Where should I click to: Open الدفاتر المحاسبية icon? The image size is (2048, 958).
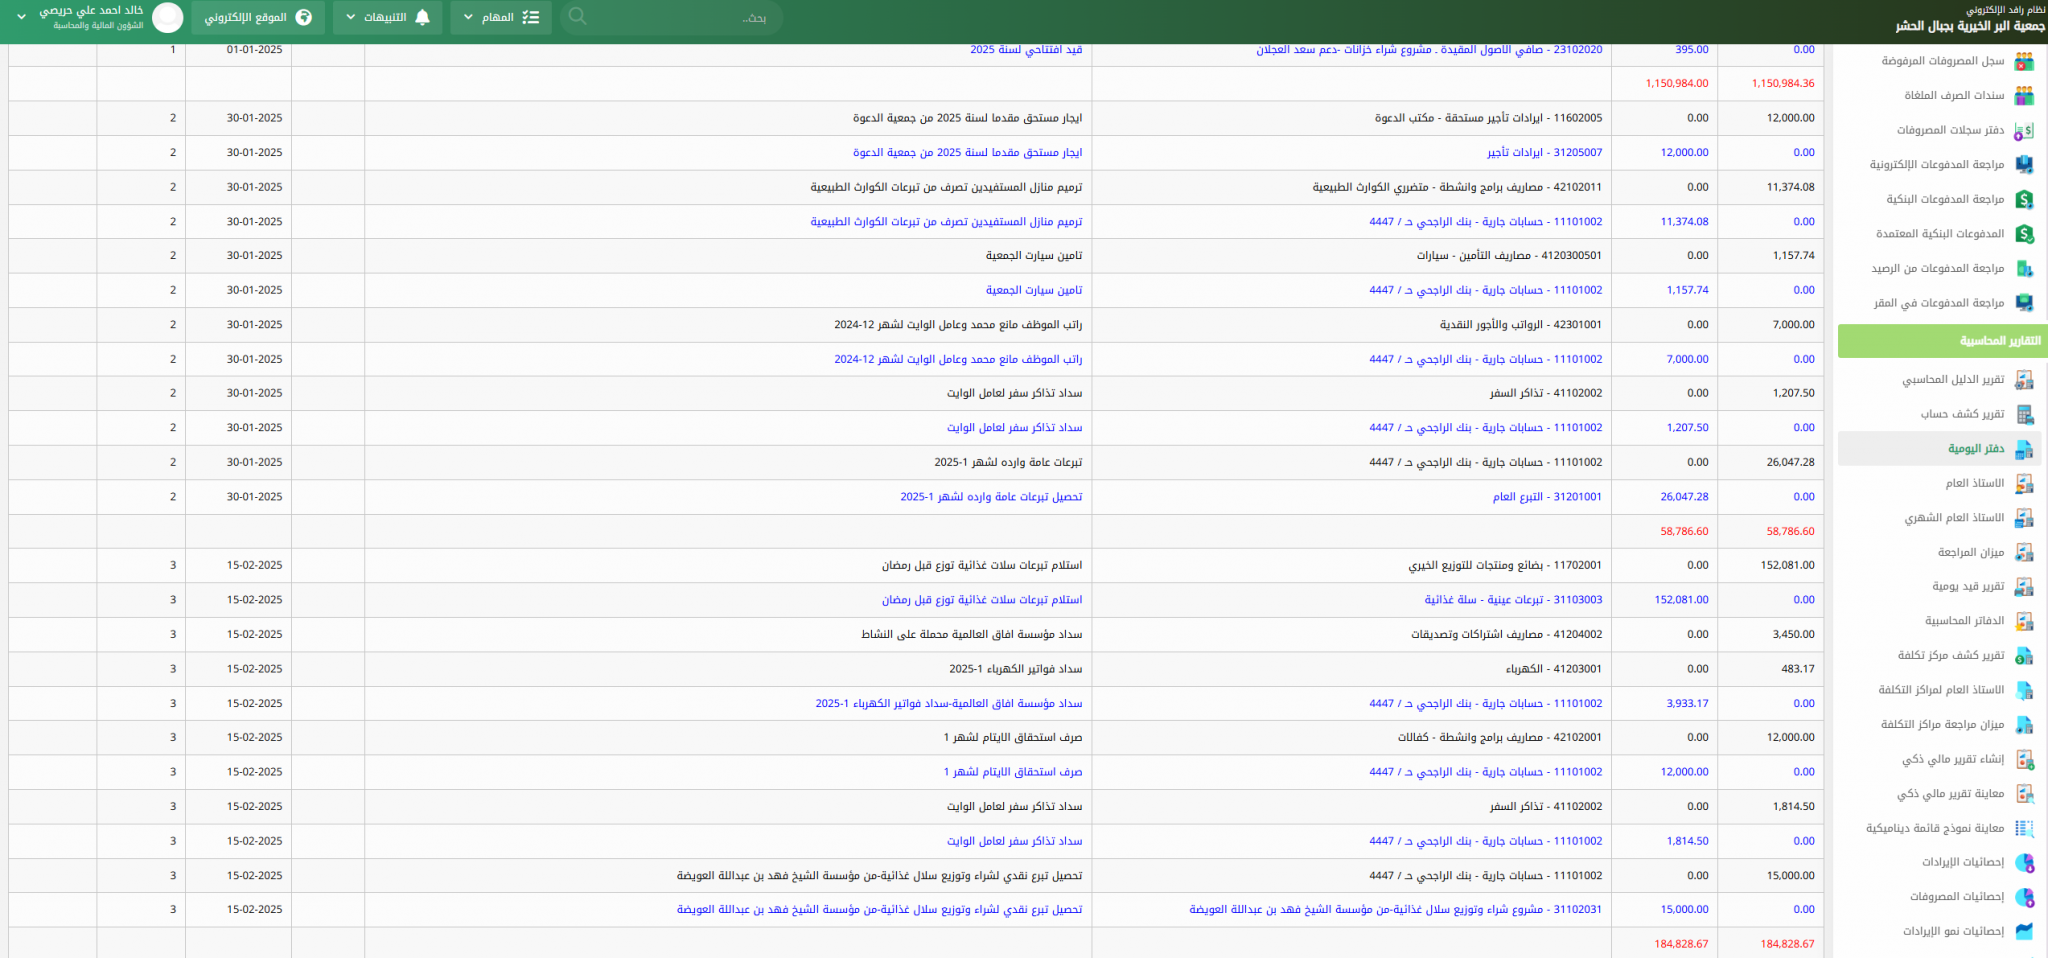pos(2024,622)
